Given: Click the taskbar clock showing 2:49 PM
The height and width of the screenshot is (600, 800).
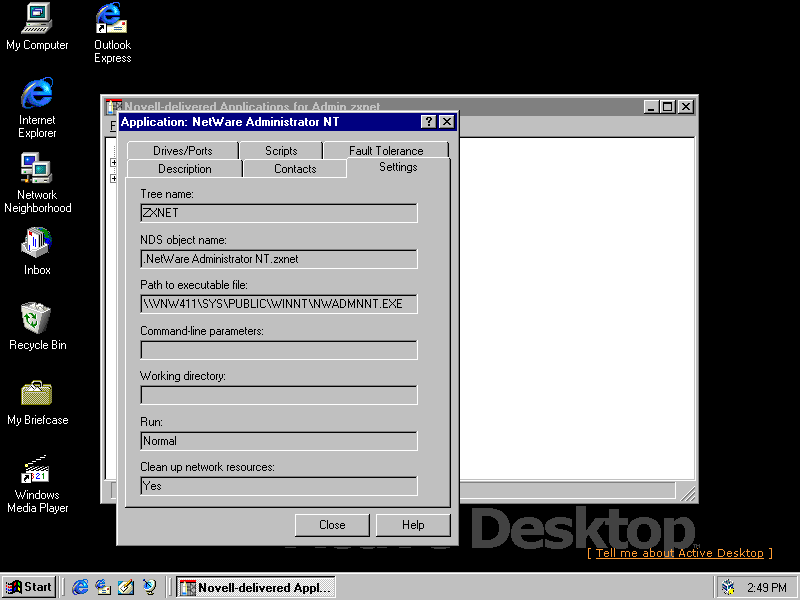Looking at the screenshot, I should [767, 588].
